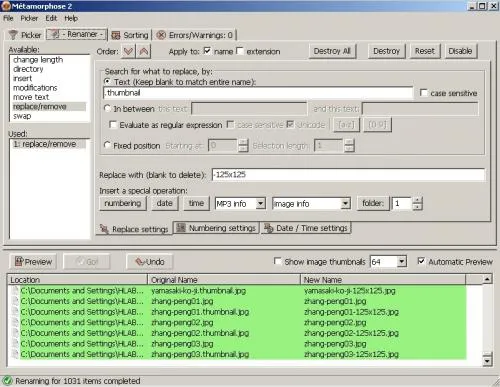Open the Edit menu
Viewport: 500px width, 387px height.
point(51,18)
